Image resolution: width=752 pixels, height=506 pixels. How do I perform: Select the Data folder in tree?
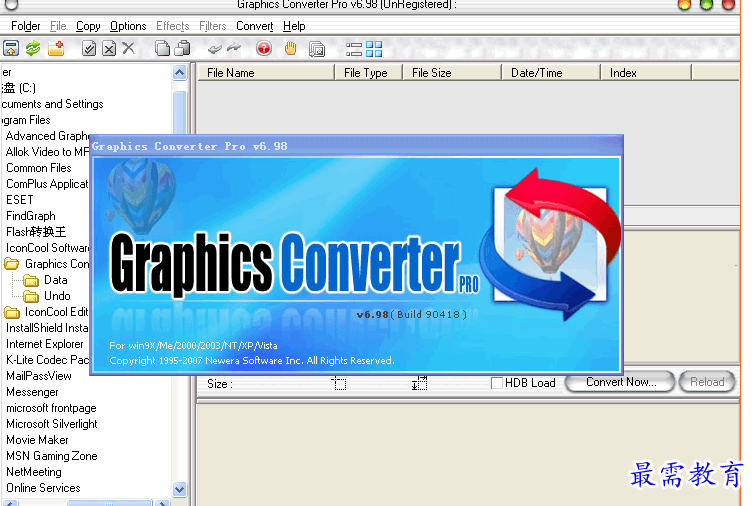click(x=56, y=280)
